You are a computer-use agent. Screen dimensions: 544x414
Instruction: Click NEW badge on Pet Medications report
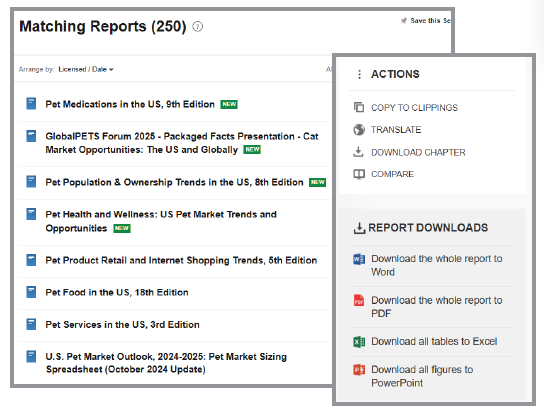point(229,104)
